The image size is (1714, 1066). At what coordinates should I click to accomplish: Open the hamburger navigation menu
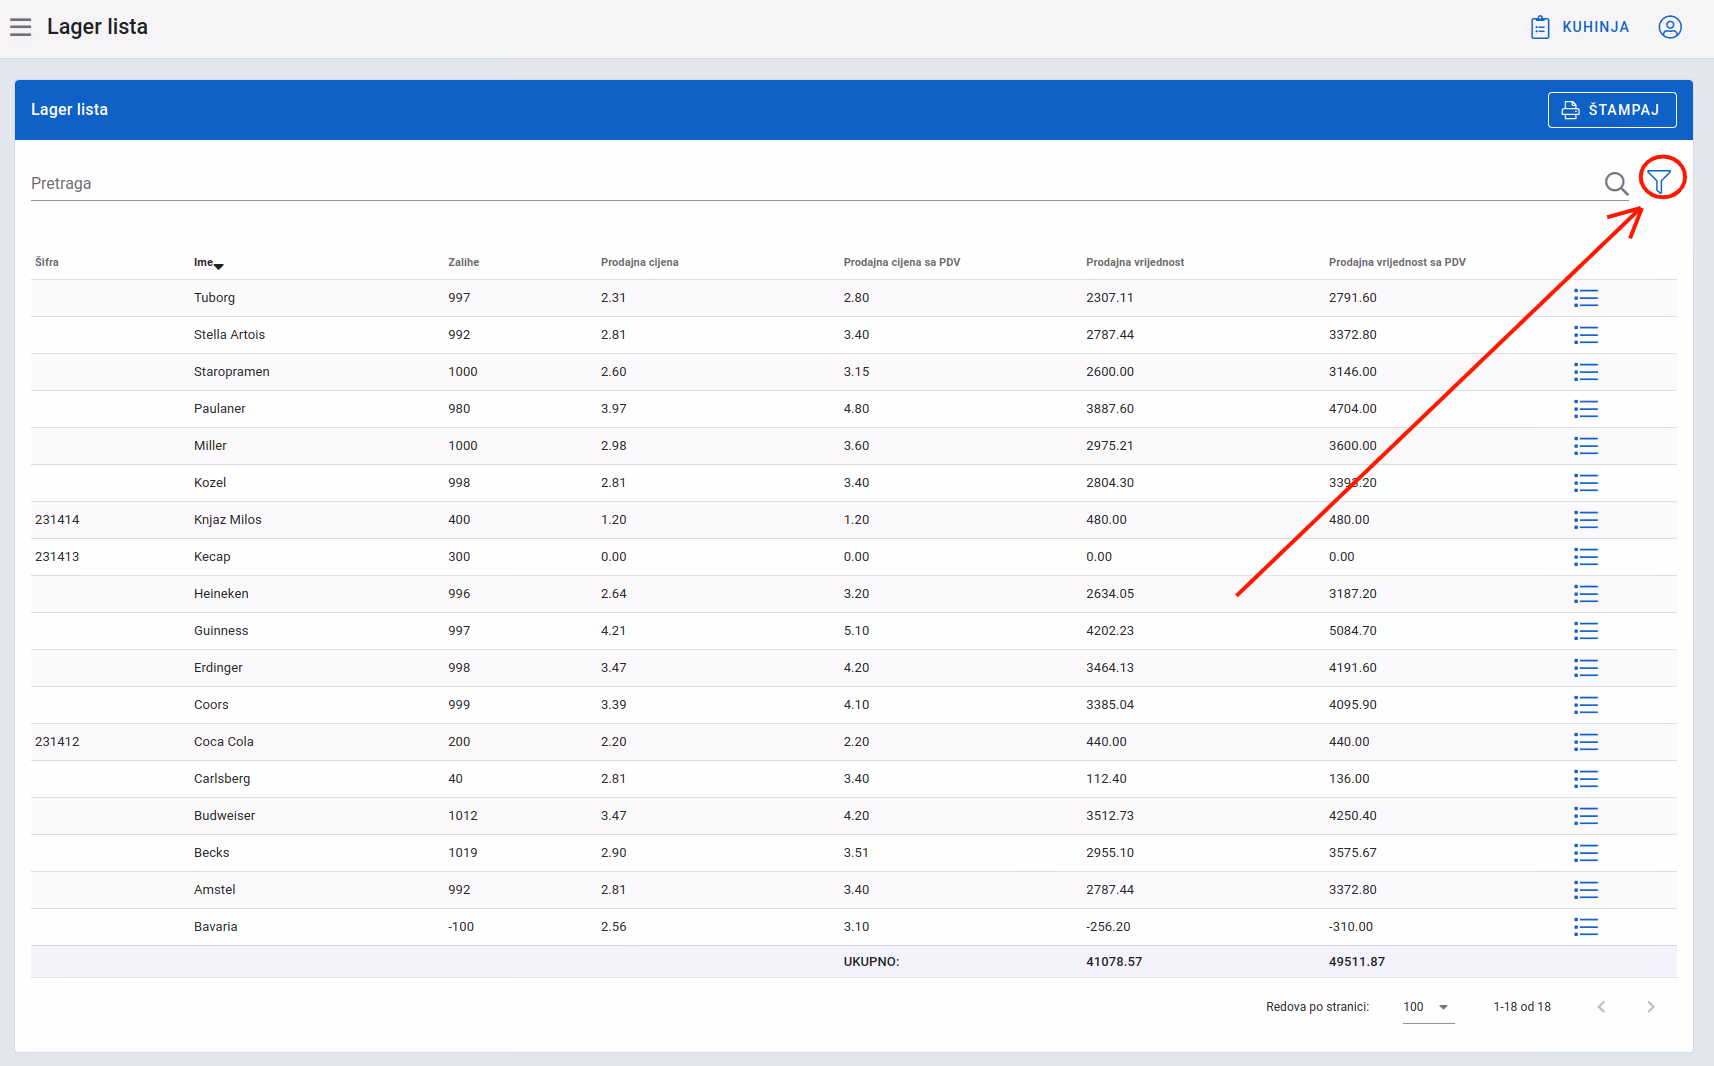click(21, 27)
